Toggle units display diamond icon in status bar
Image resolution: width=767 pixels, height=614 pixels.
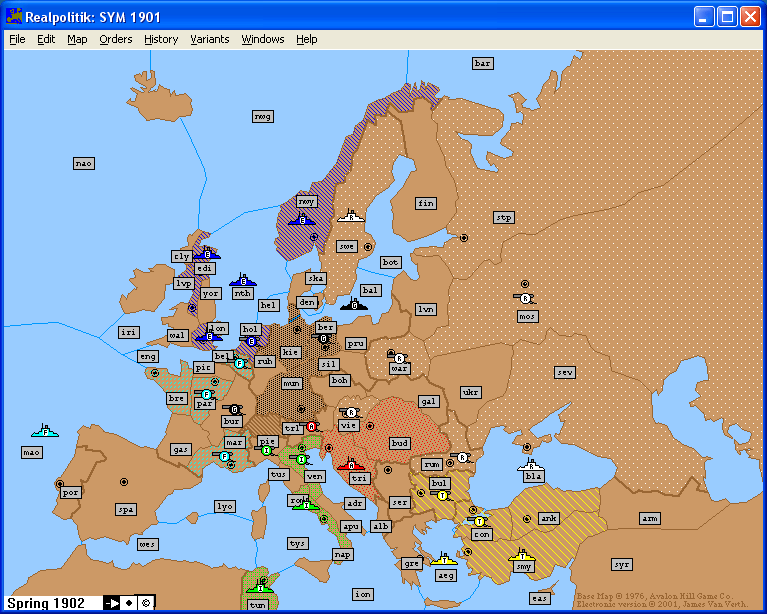[129, 603]
